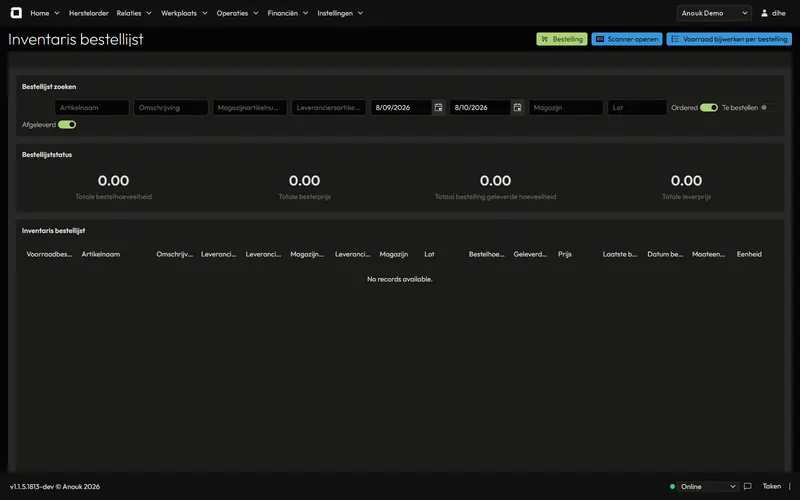Focus the Artikelnaam search field
The height and width of the screenshot is (500, 800).
tap(92, 108)
